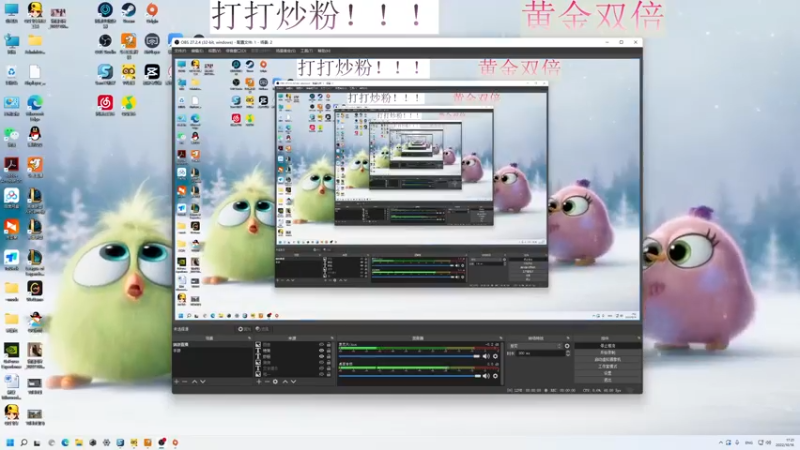
Task: Click Exit button in Controls dock
Action: (x=608, y=380)
